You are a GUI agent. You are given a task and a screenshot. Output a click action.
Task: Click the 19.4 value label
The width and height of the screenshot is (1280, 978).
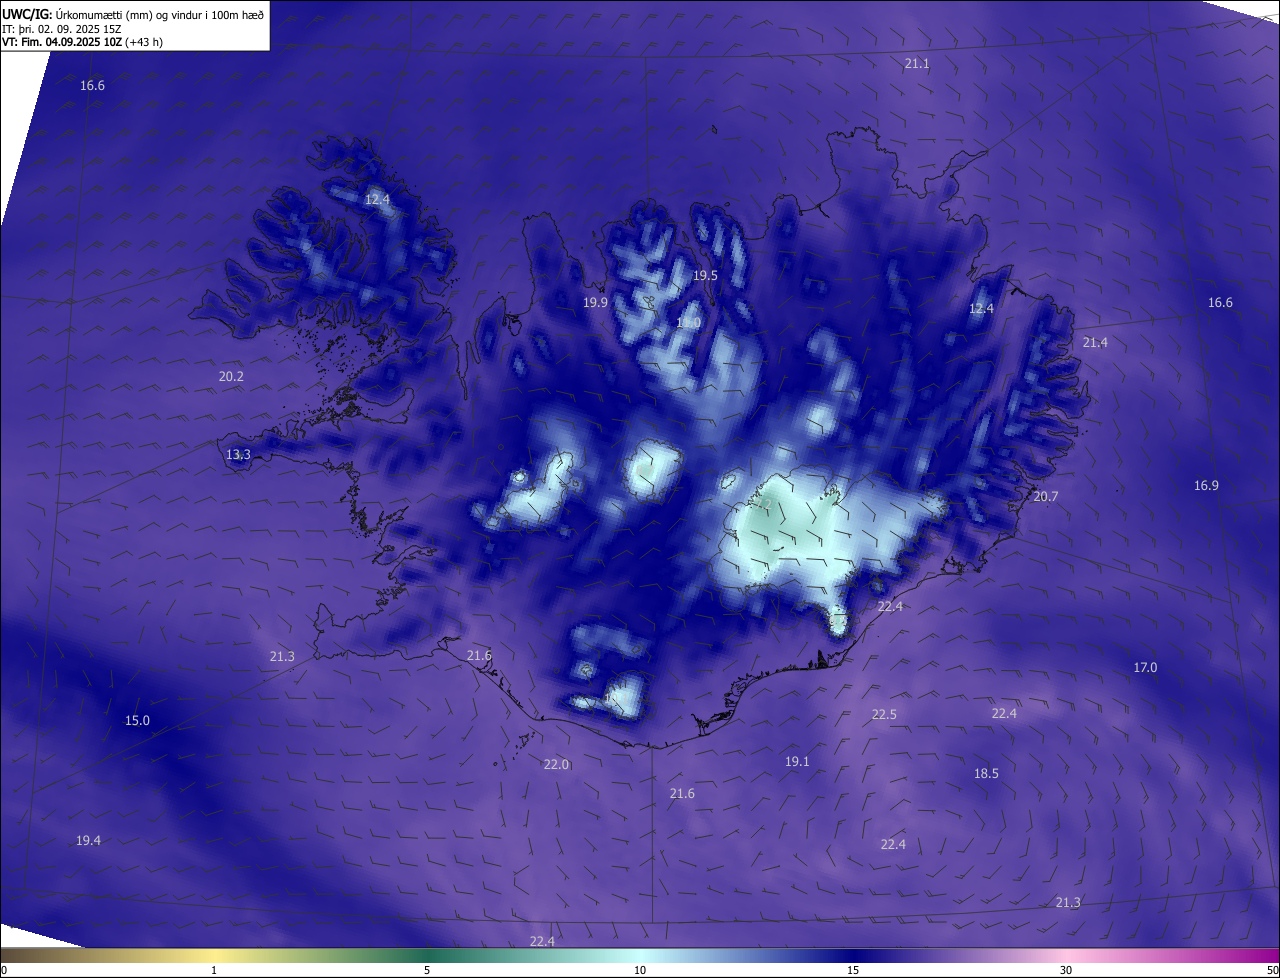(x=88, y=840)
